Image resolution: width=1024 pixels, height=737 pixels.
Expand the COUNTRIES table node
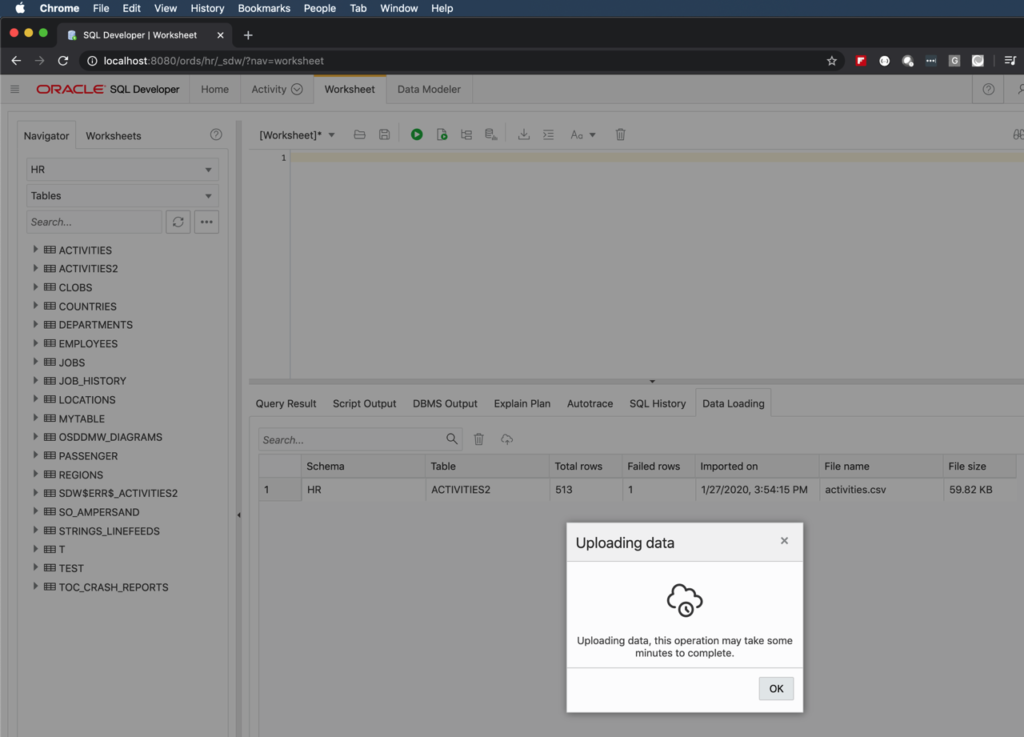35,306
